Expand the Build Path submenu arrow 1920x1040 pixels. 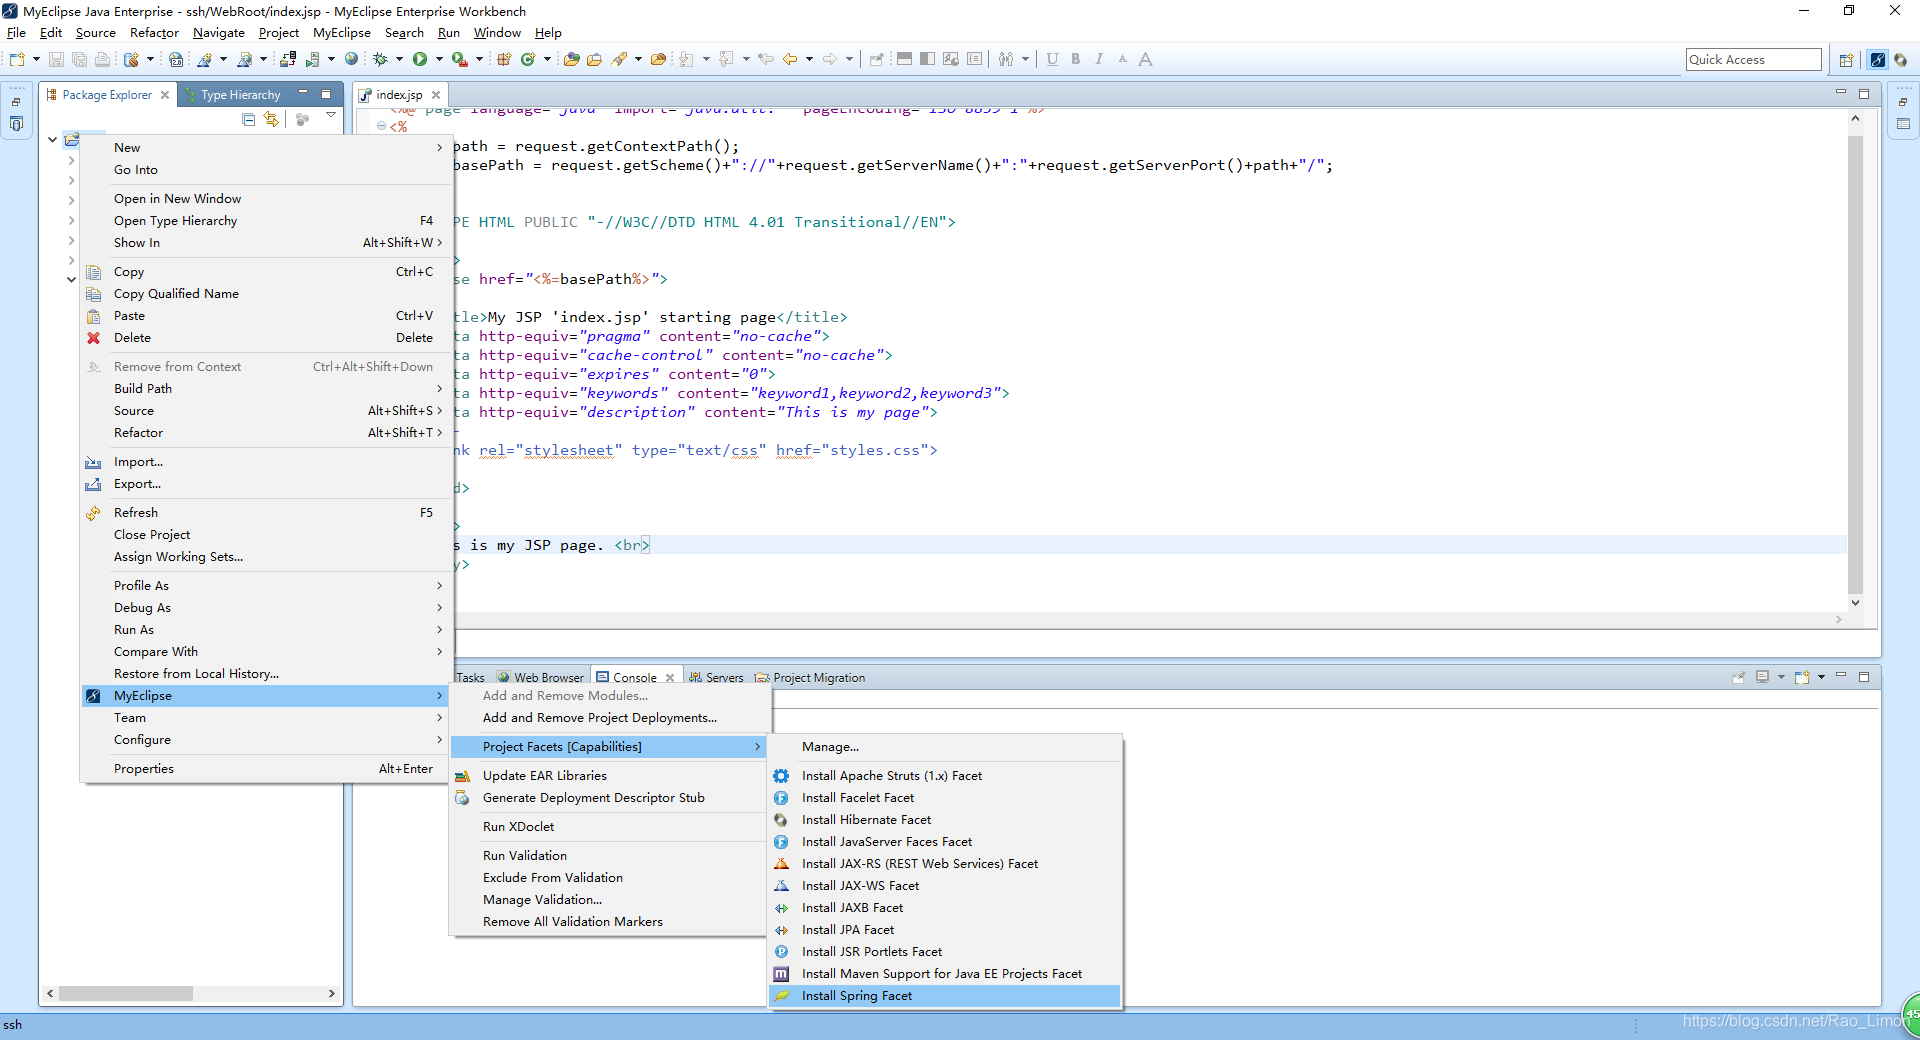[x=439, y=388]
